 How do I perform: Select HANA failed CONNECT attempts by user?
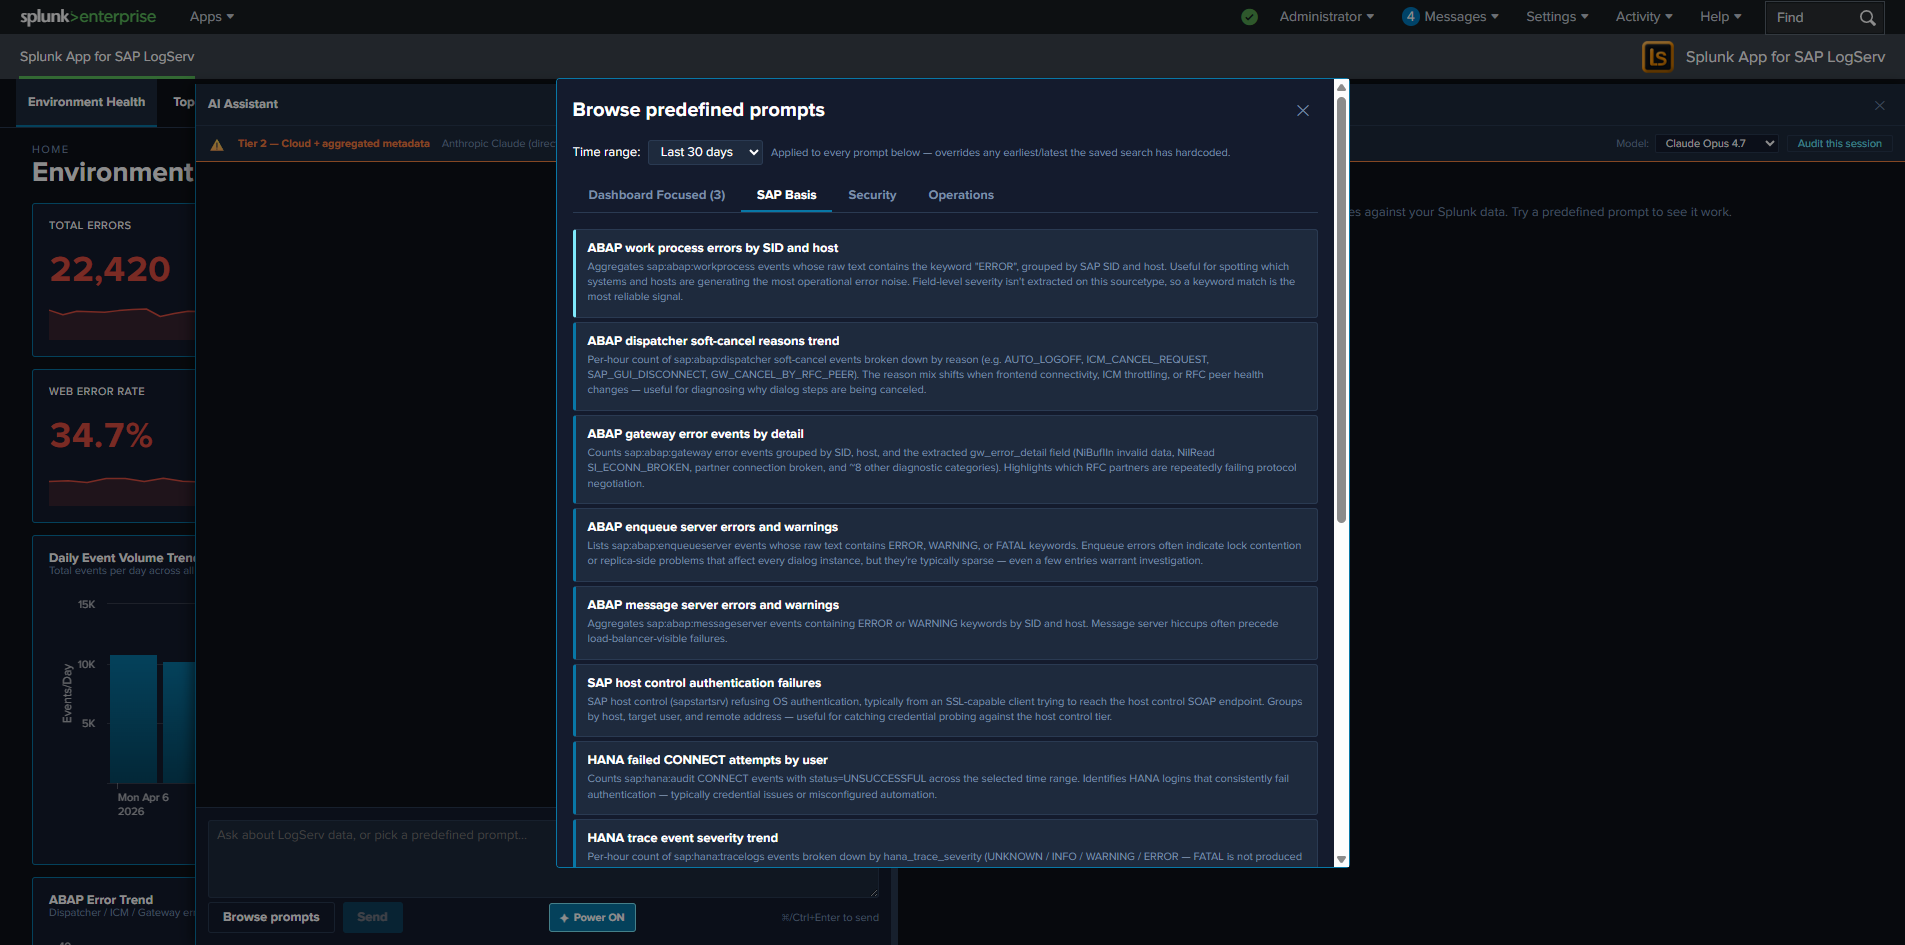click(945, 777)
